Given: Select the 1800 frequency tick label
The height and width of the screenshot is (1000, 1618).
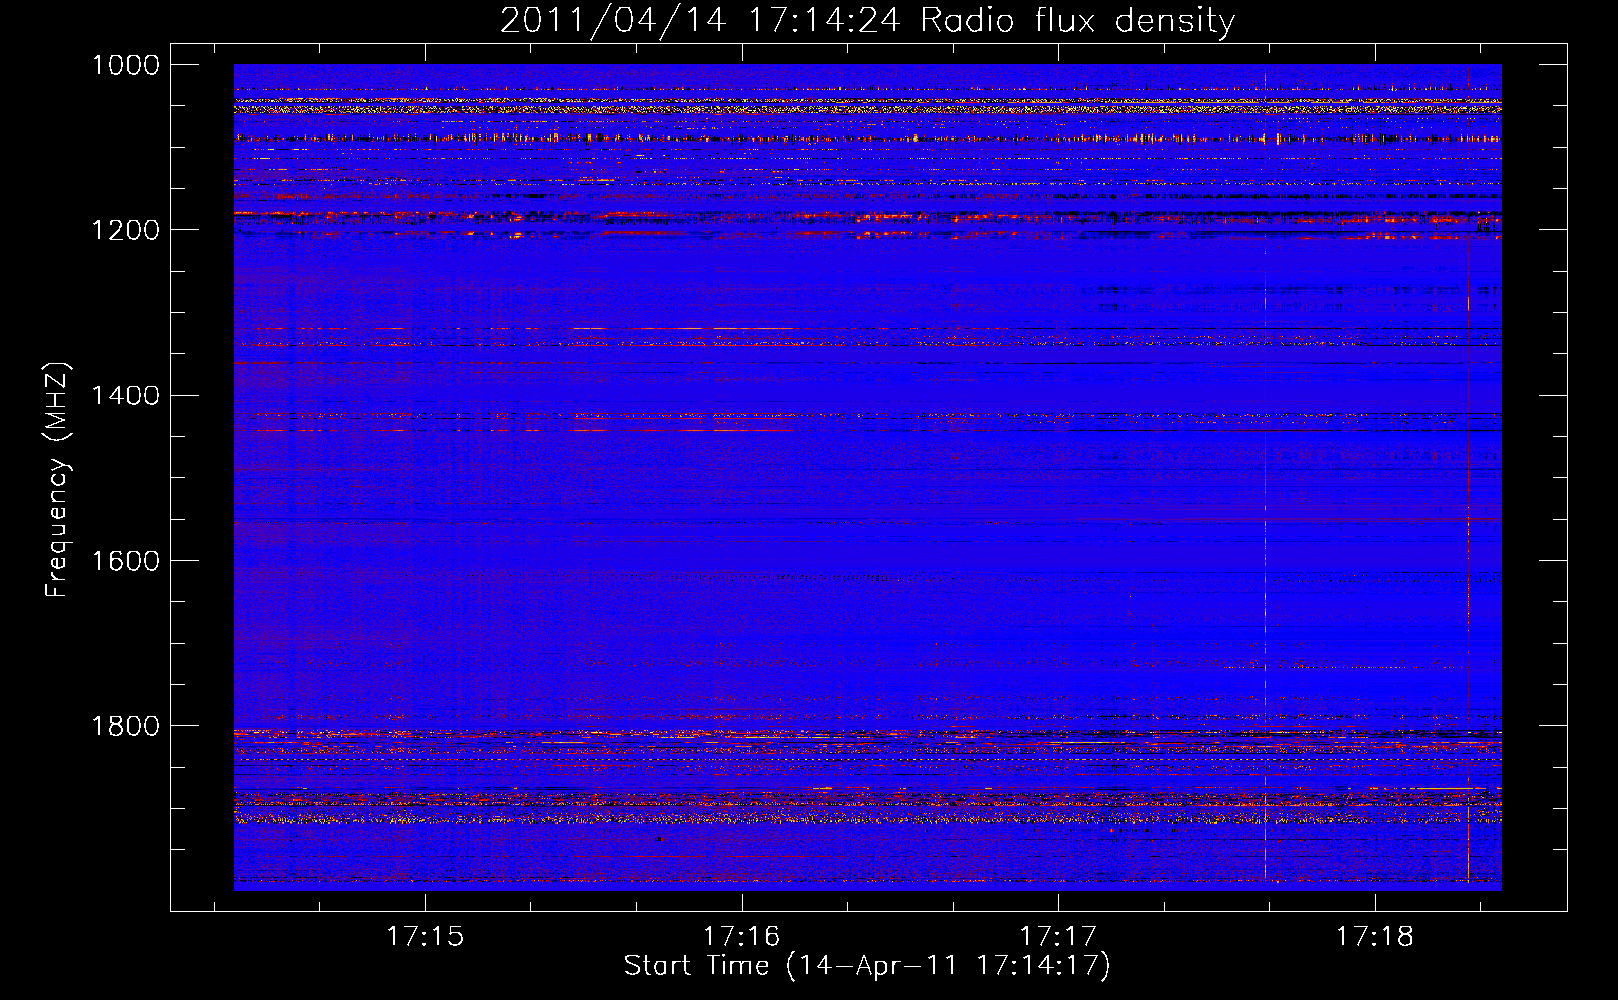Looking at the screenshot, I should pyautogui.click(x=125, y=725).
